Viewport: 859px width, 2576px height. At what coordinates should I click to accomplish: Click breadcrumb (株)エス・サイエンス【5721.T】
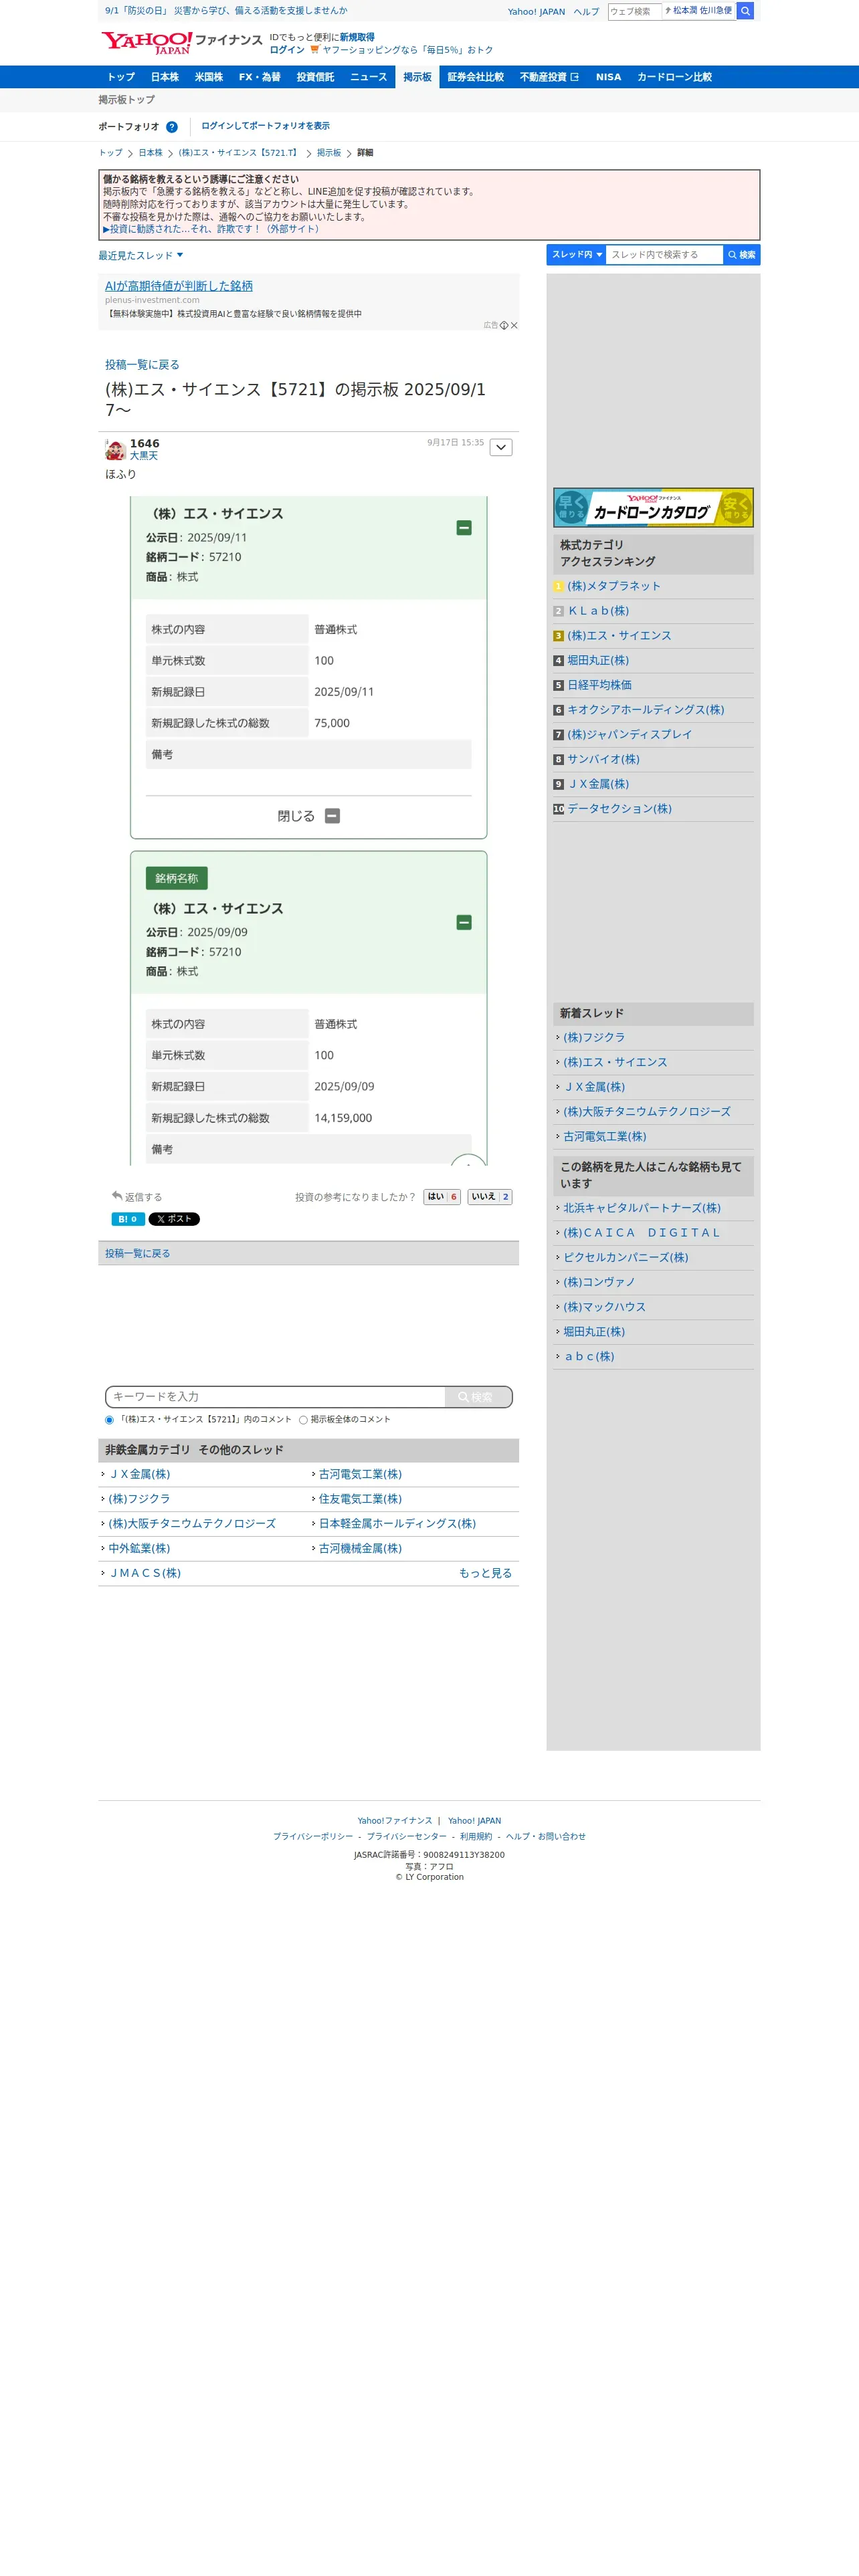[238, 153]
